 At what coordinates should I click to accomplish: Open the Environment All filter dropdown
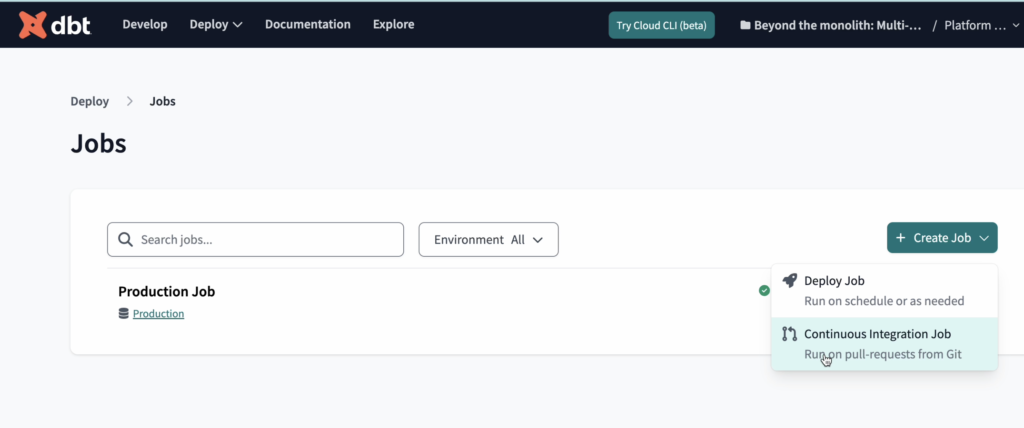pos(488,239)
